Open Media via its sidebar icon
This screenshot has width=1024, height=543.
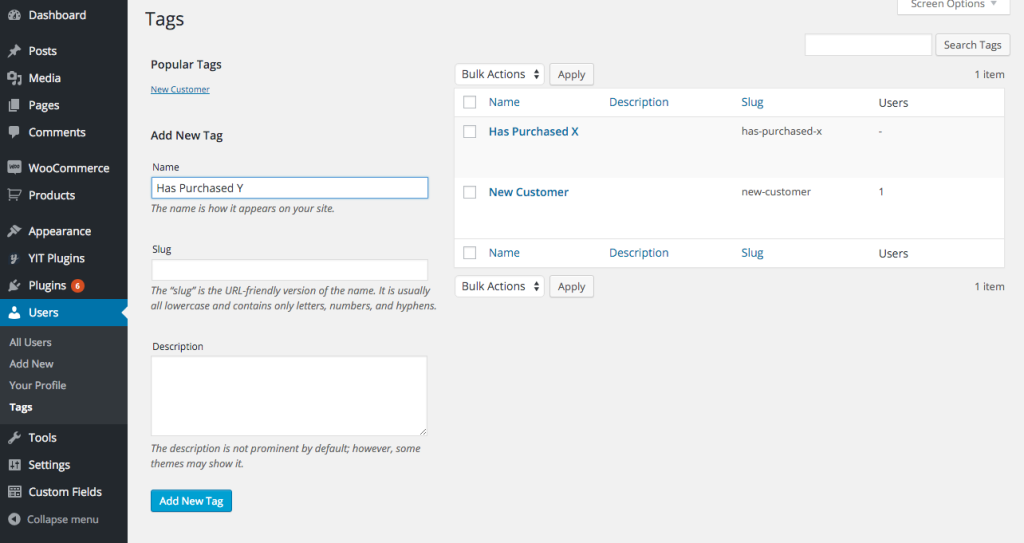(x=14, y=78)
